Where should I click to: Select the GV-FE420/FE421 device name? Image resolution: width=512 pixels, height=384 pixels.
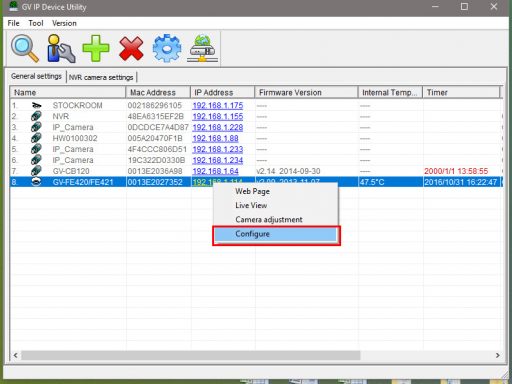click(x=83, y=182)
